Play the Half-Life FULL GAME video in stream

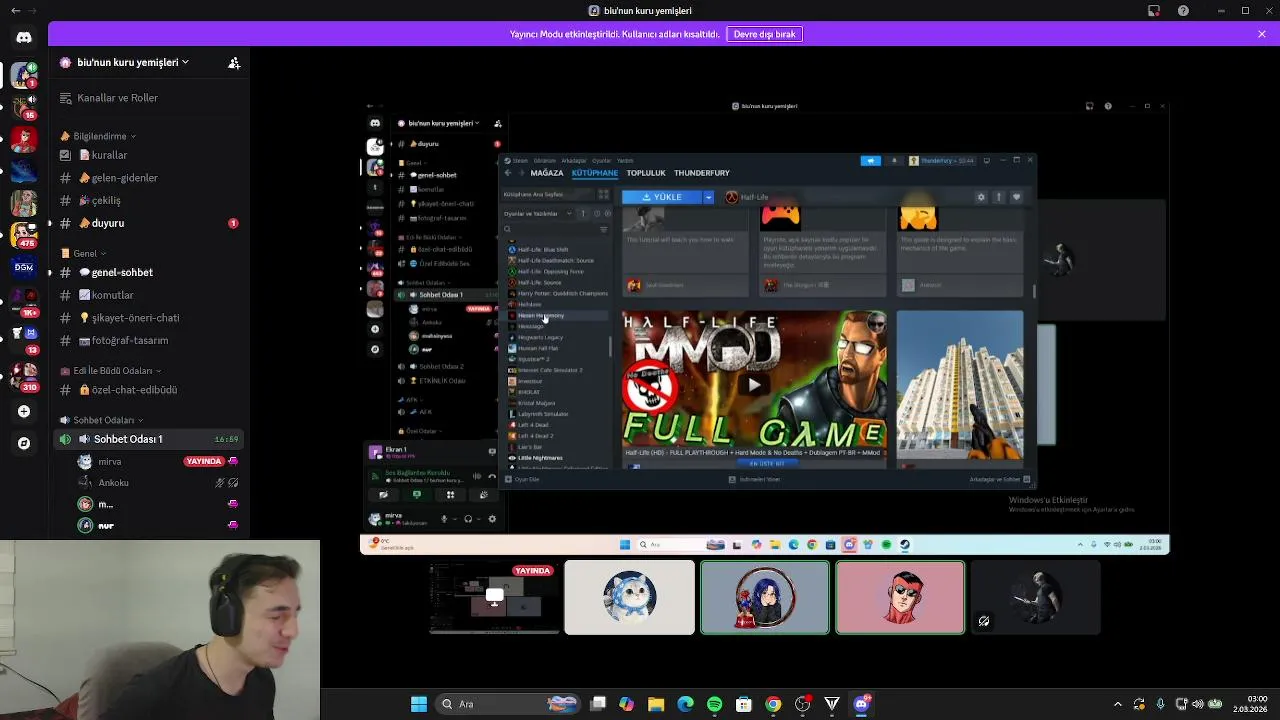click(x=754, y=384)
